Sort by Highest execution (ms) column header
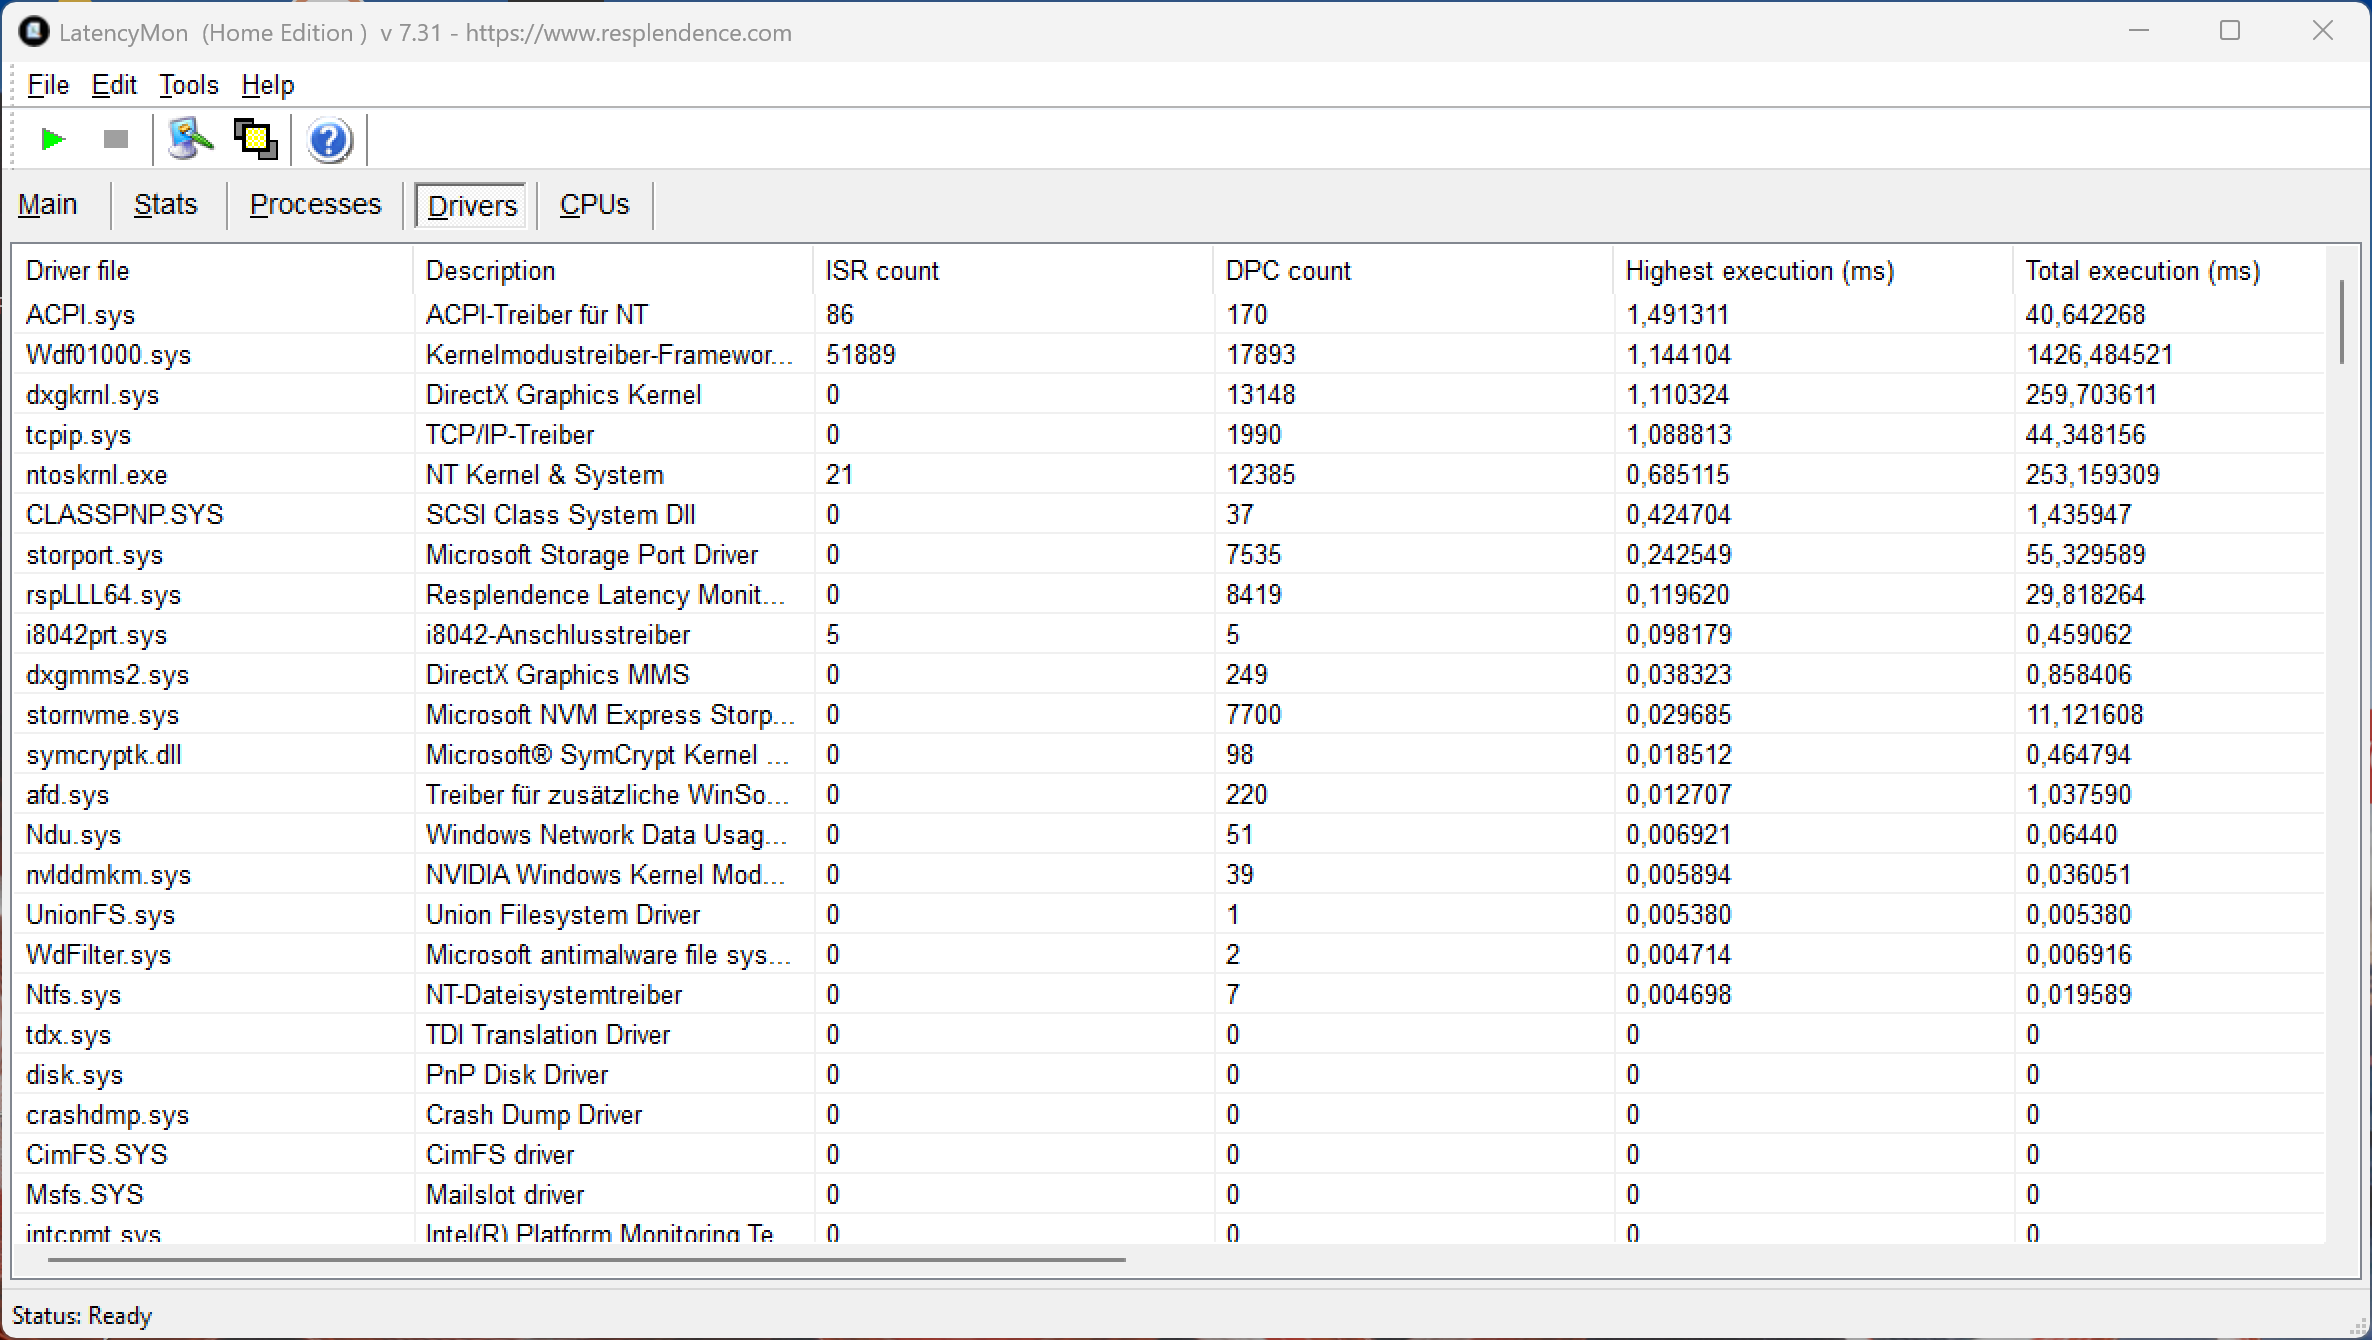This screenshot has height=1340, width=2372. pyautogui.click(x=1760, y=271)
